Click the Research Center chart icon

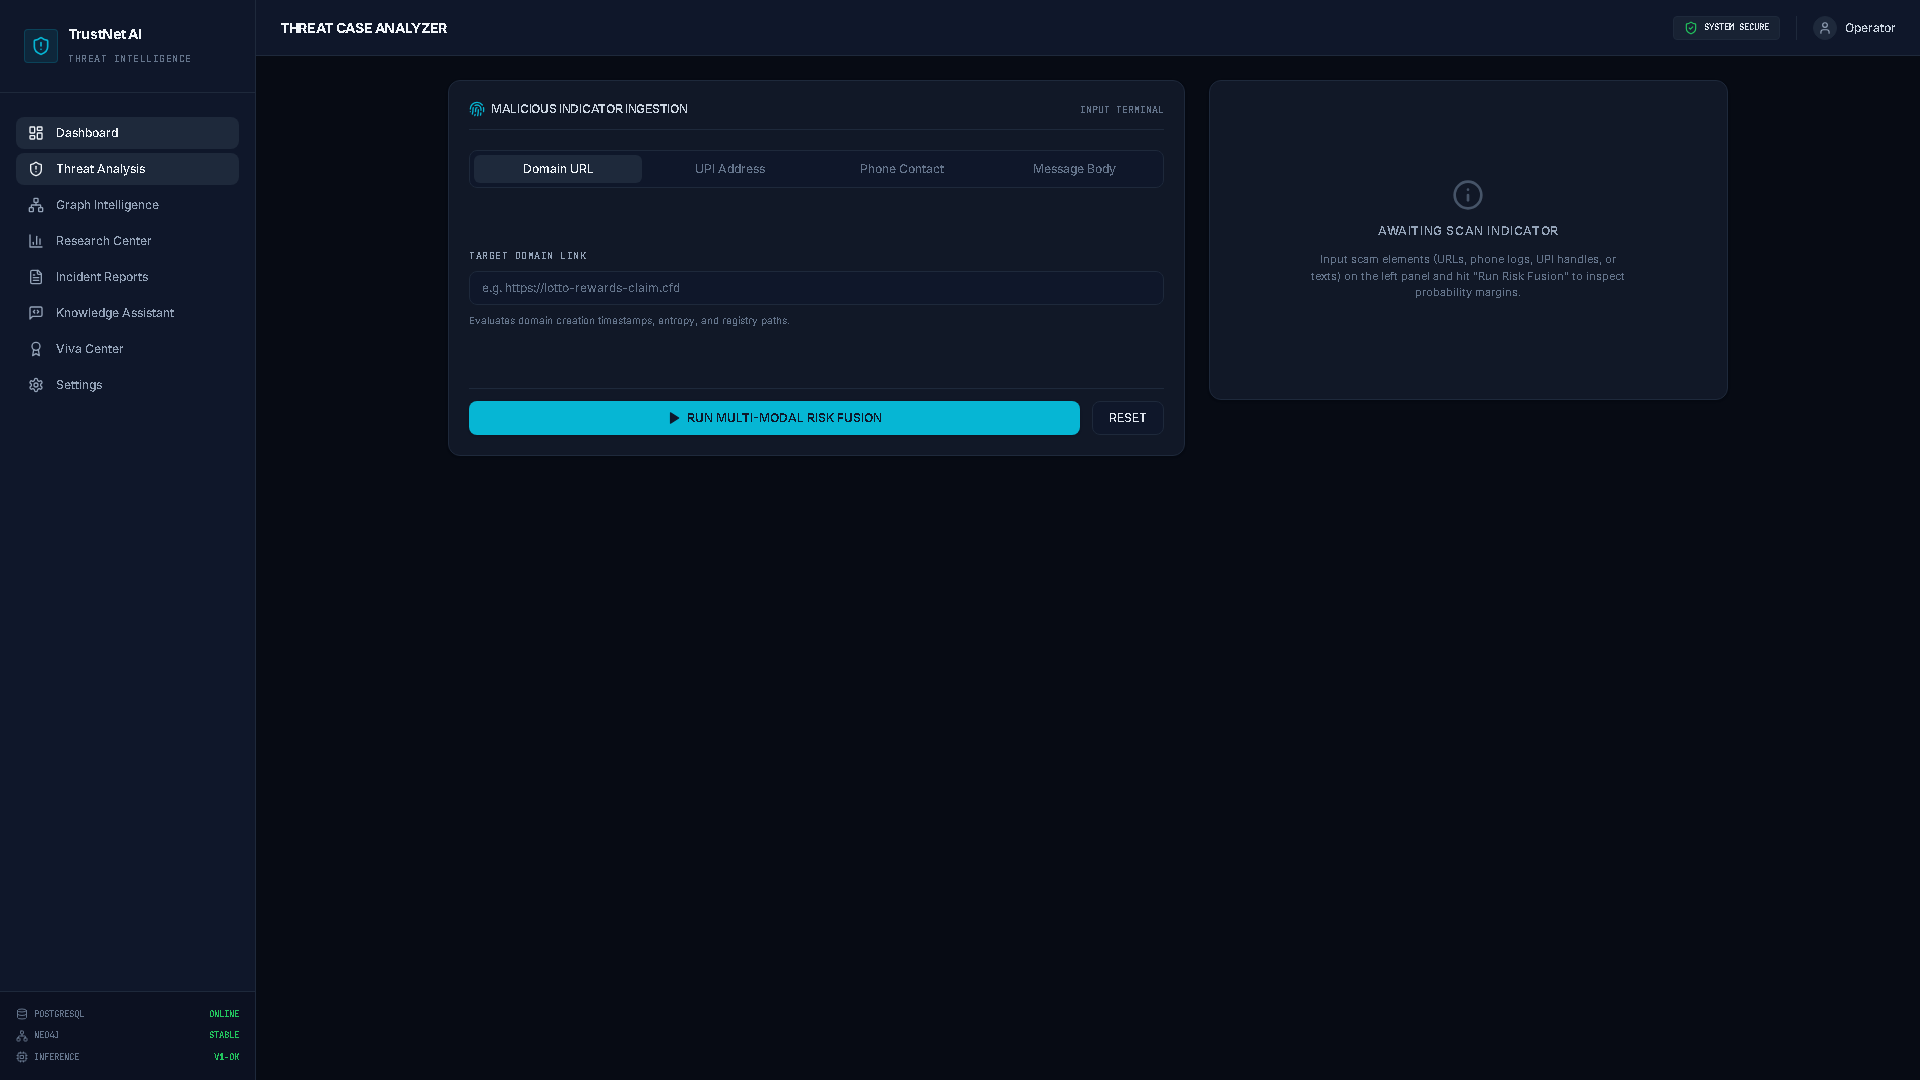pyautogui.click(x=36, y=241)
